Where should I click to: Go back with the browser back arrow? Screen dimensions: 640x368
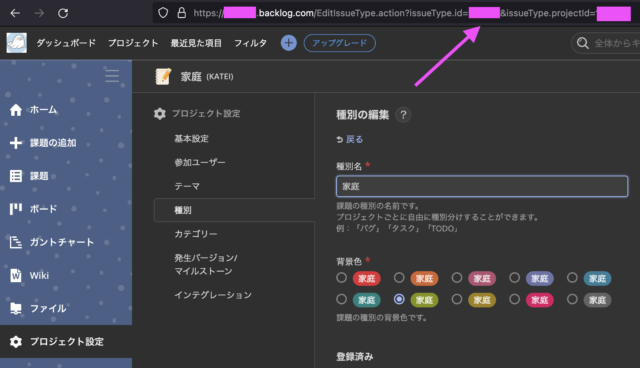pos(15,13)
